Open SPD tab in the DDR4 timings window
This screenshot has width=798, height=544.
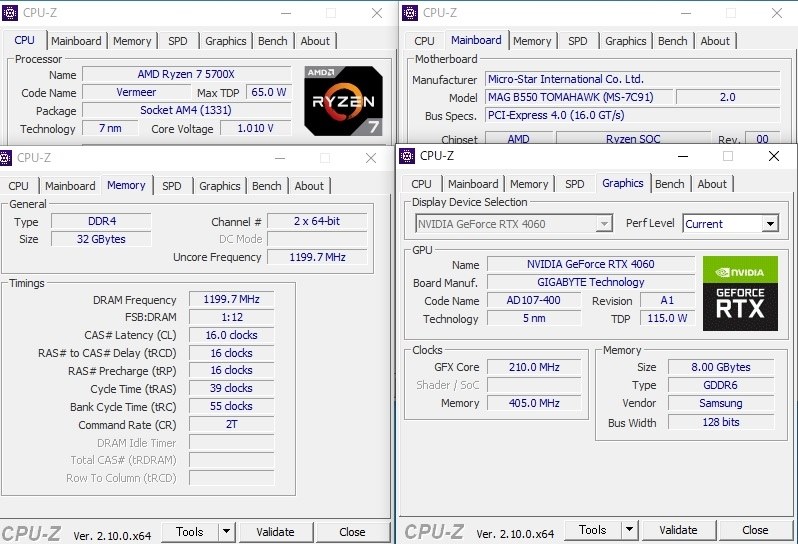(x=172, y=186)
